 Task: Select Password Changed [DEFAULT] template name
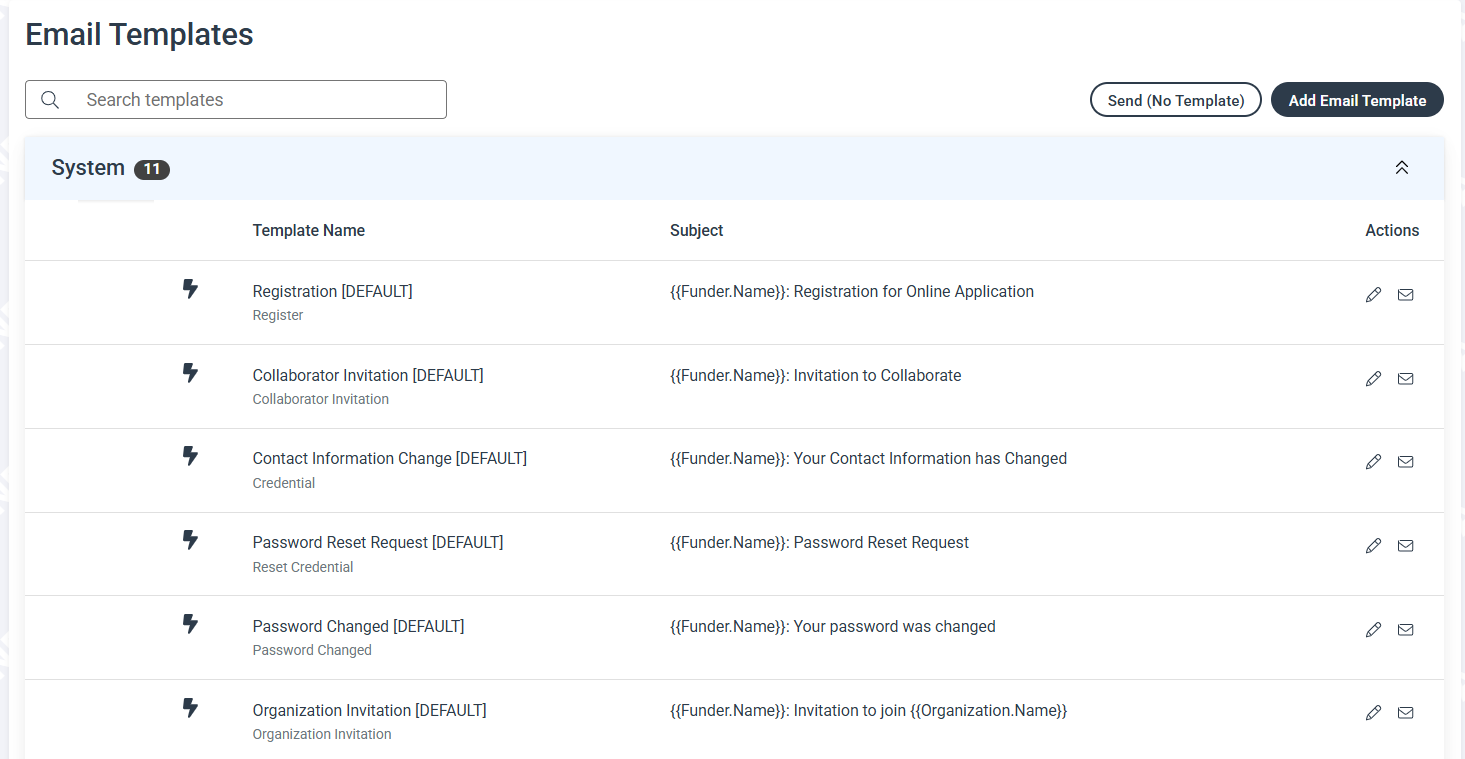tap(359, 626)
